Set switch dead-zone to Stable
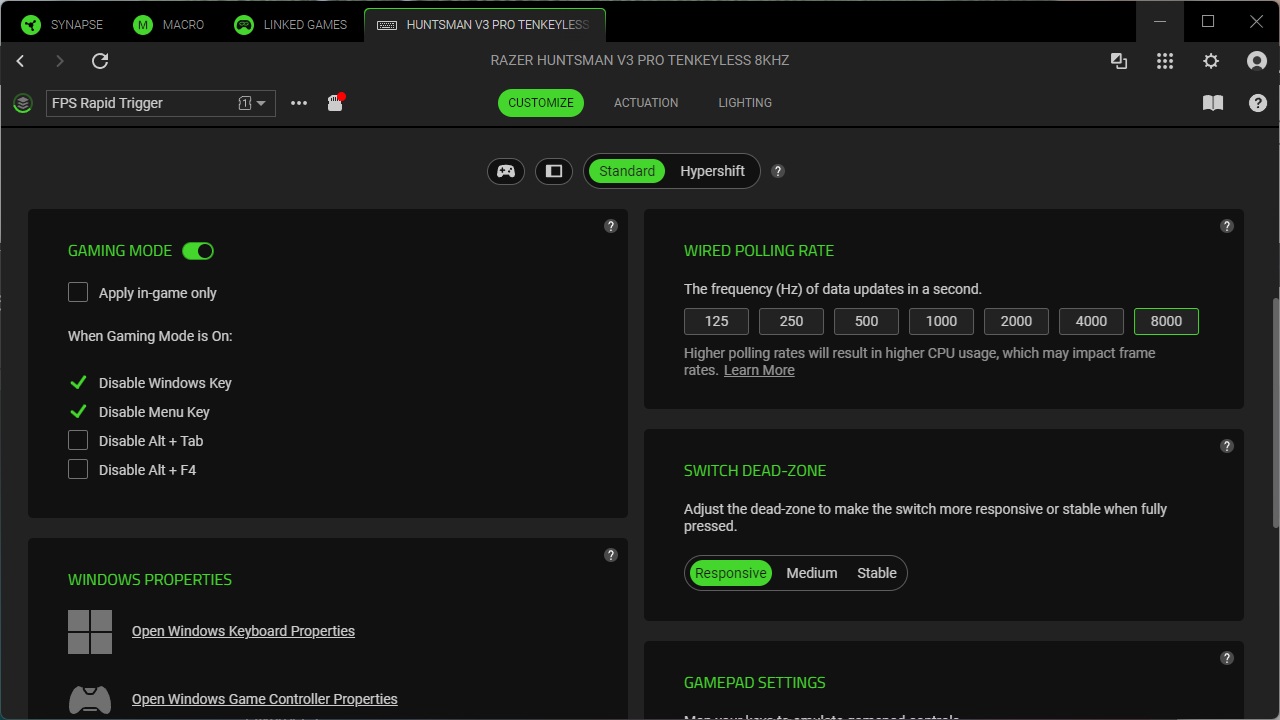The height and width of the screenshot is (720, 1280). click(x=876, y=573)
